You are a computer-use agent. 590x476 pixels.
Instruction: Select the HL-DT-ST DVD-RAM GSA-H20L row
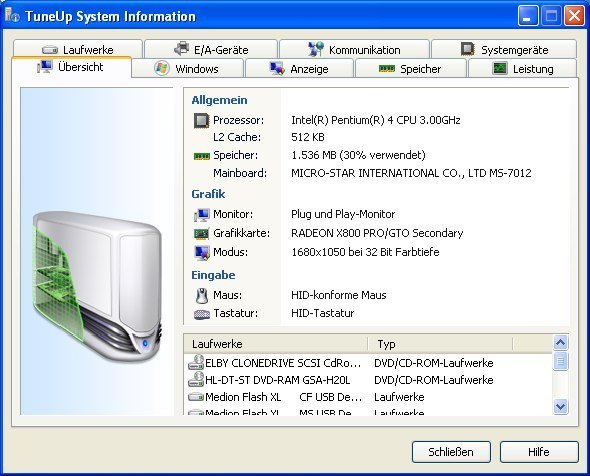(x=369, y=380)
